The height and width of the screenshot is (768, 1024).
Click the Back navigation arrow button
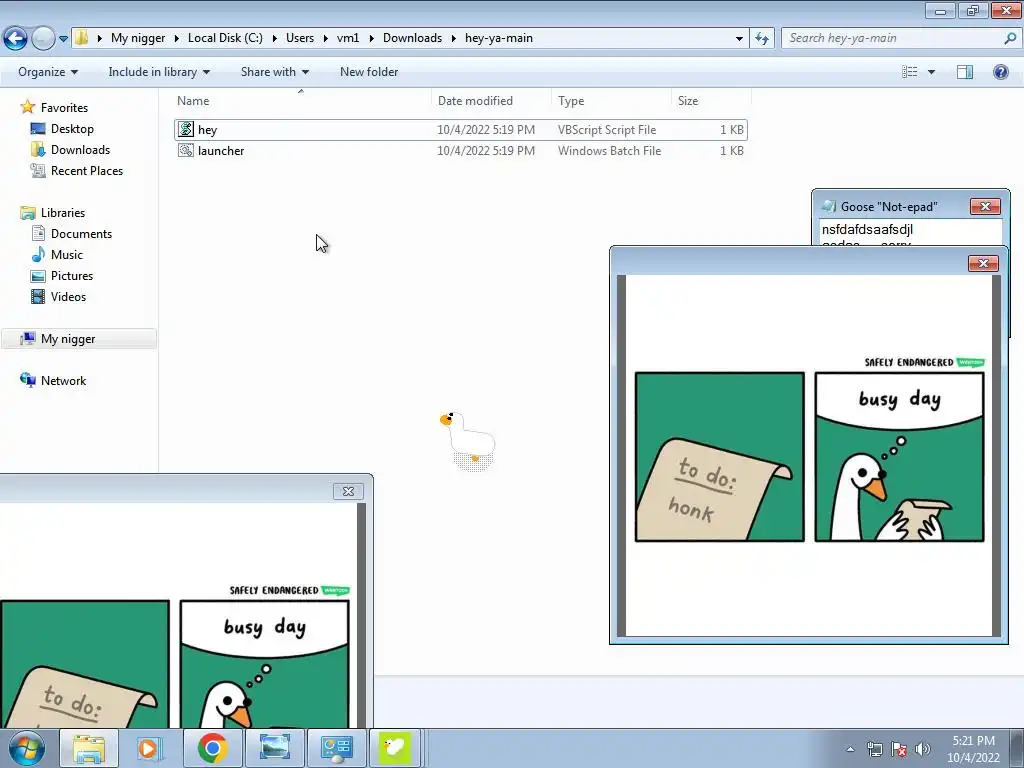click(x=16, y=38)
